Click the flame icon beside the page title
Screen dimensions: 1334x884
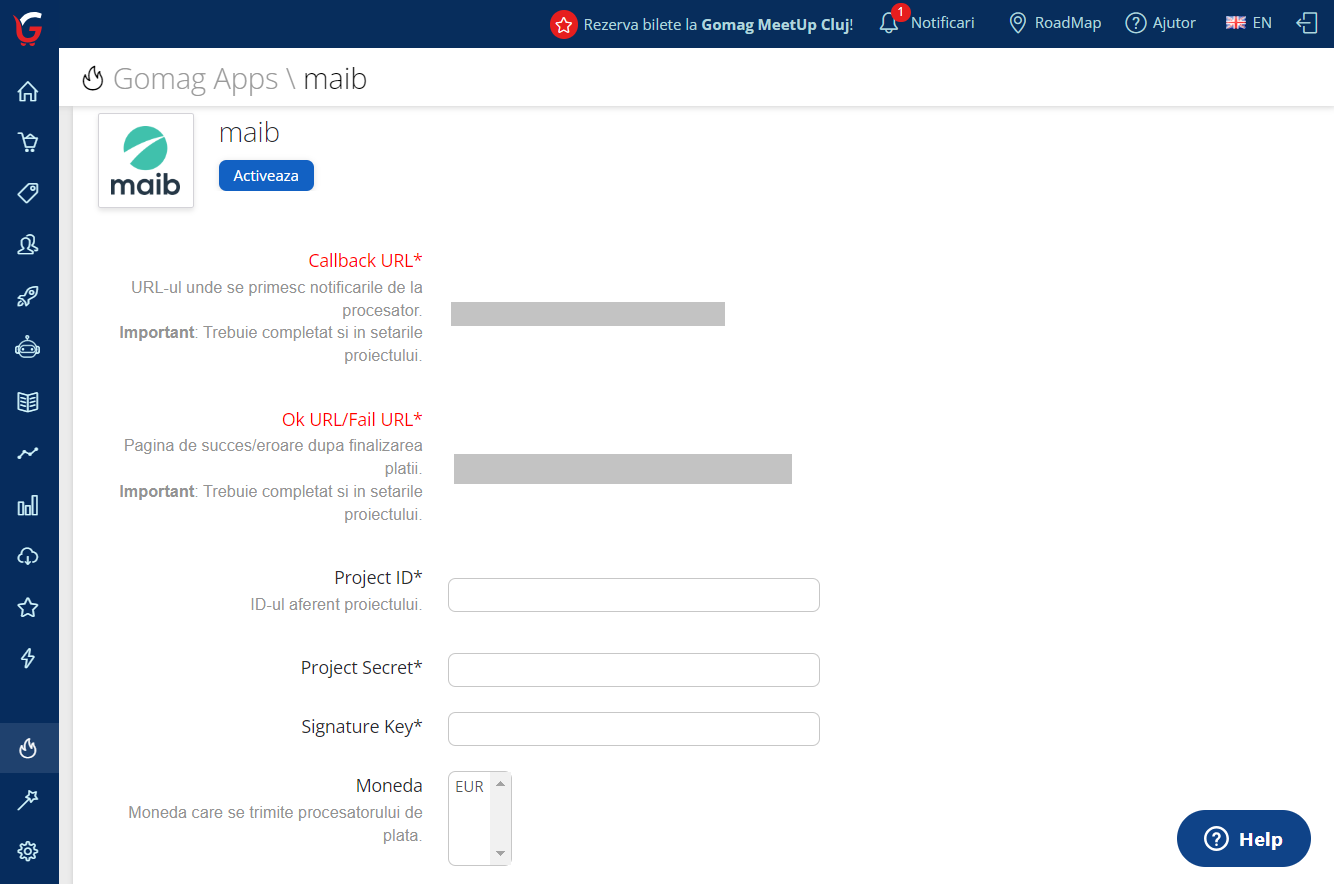point(93,78)
